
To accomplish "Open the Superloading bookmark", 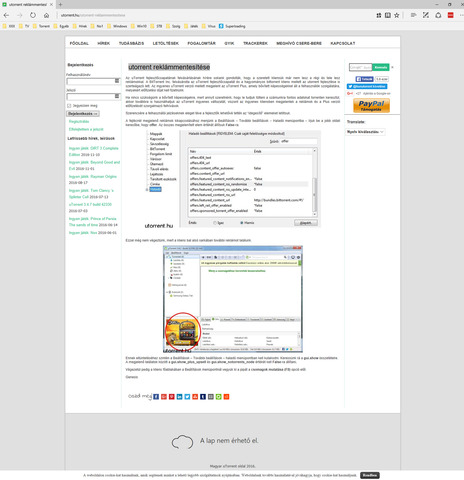I will tap(232, 26).
